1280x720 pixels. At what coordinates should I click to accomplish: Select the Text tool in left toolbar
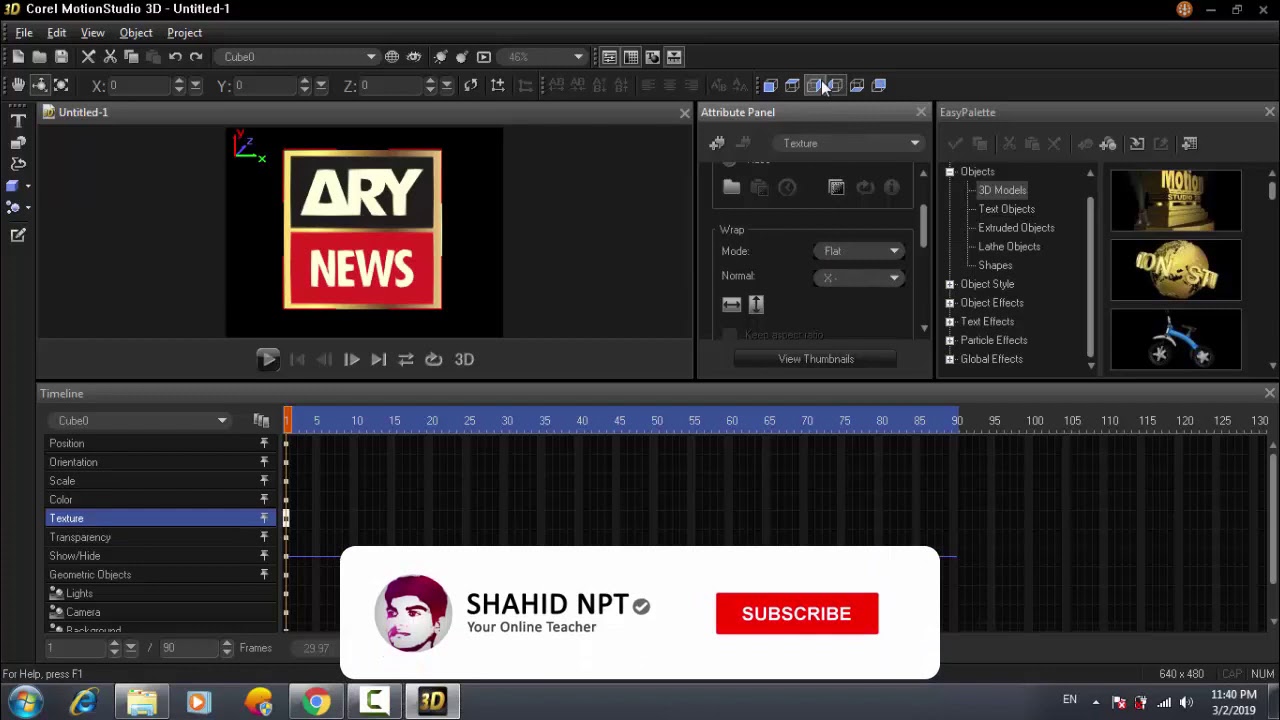18,121
